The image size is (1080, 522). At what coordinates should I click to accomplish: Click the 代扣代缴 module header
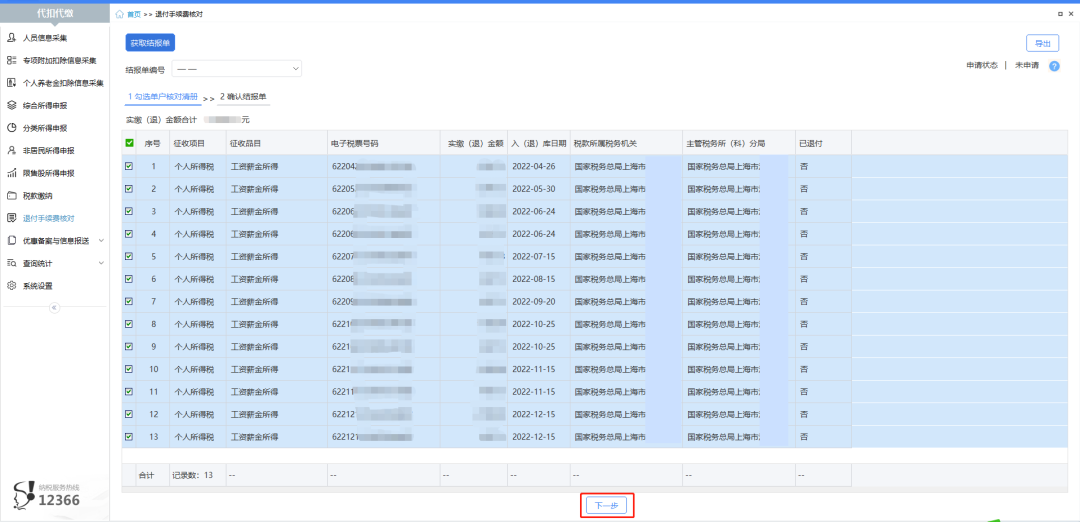(54, 14)
